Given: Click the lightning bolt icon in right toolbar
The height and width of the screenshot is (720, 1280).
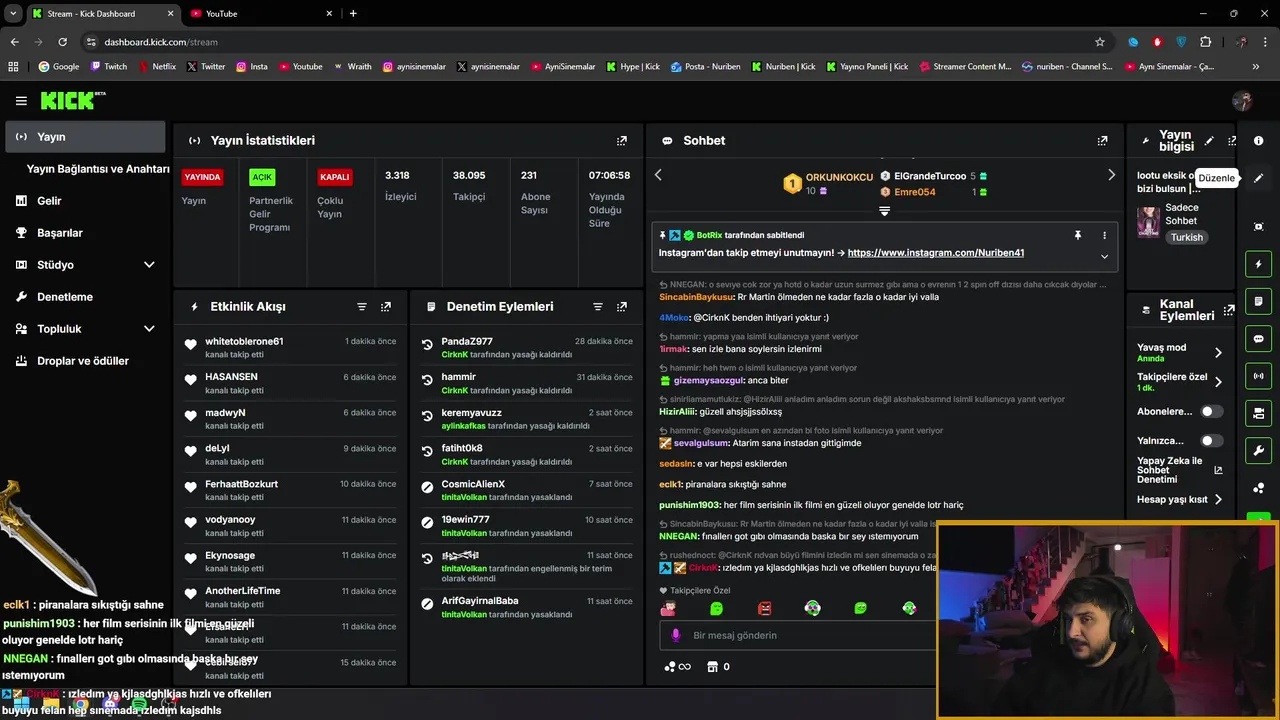Looking at the screenshot, I should 1259,264.
